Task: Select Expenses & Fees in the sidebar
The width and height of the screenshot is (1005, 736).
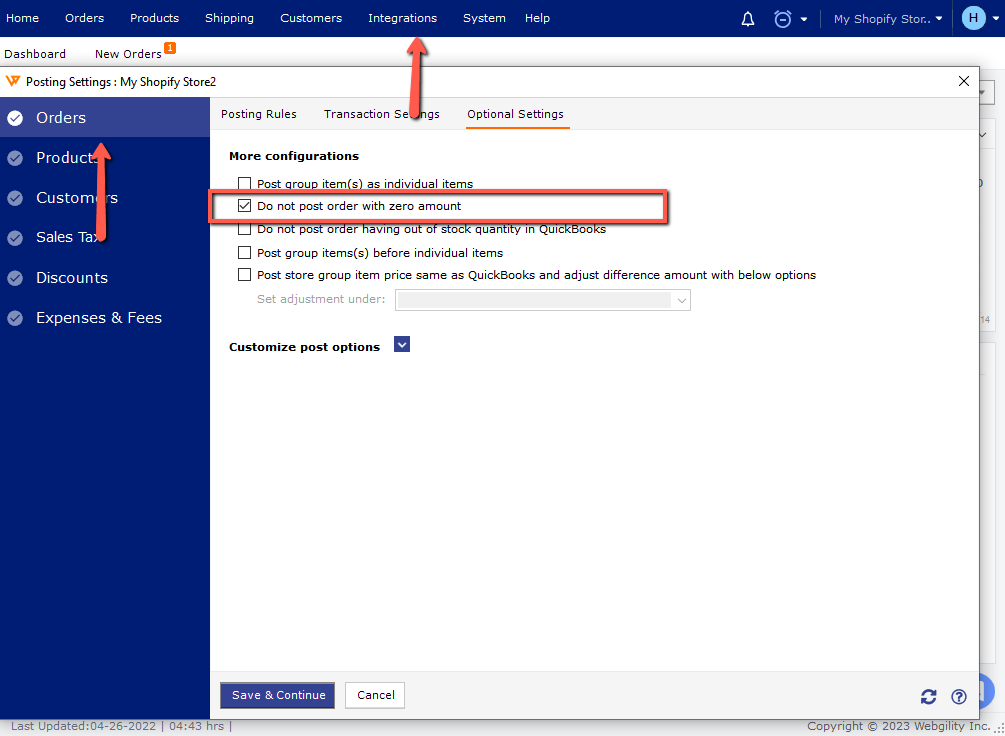Action: click(105, 318)
